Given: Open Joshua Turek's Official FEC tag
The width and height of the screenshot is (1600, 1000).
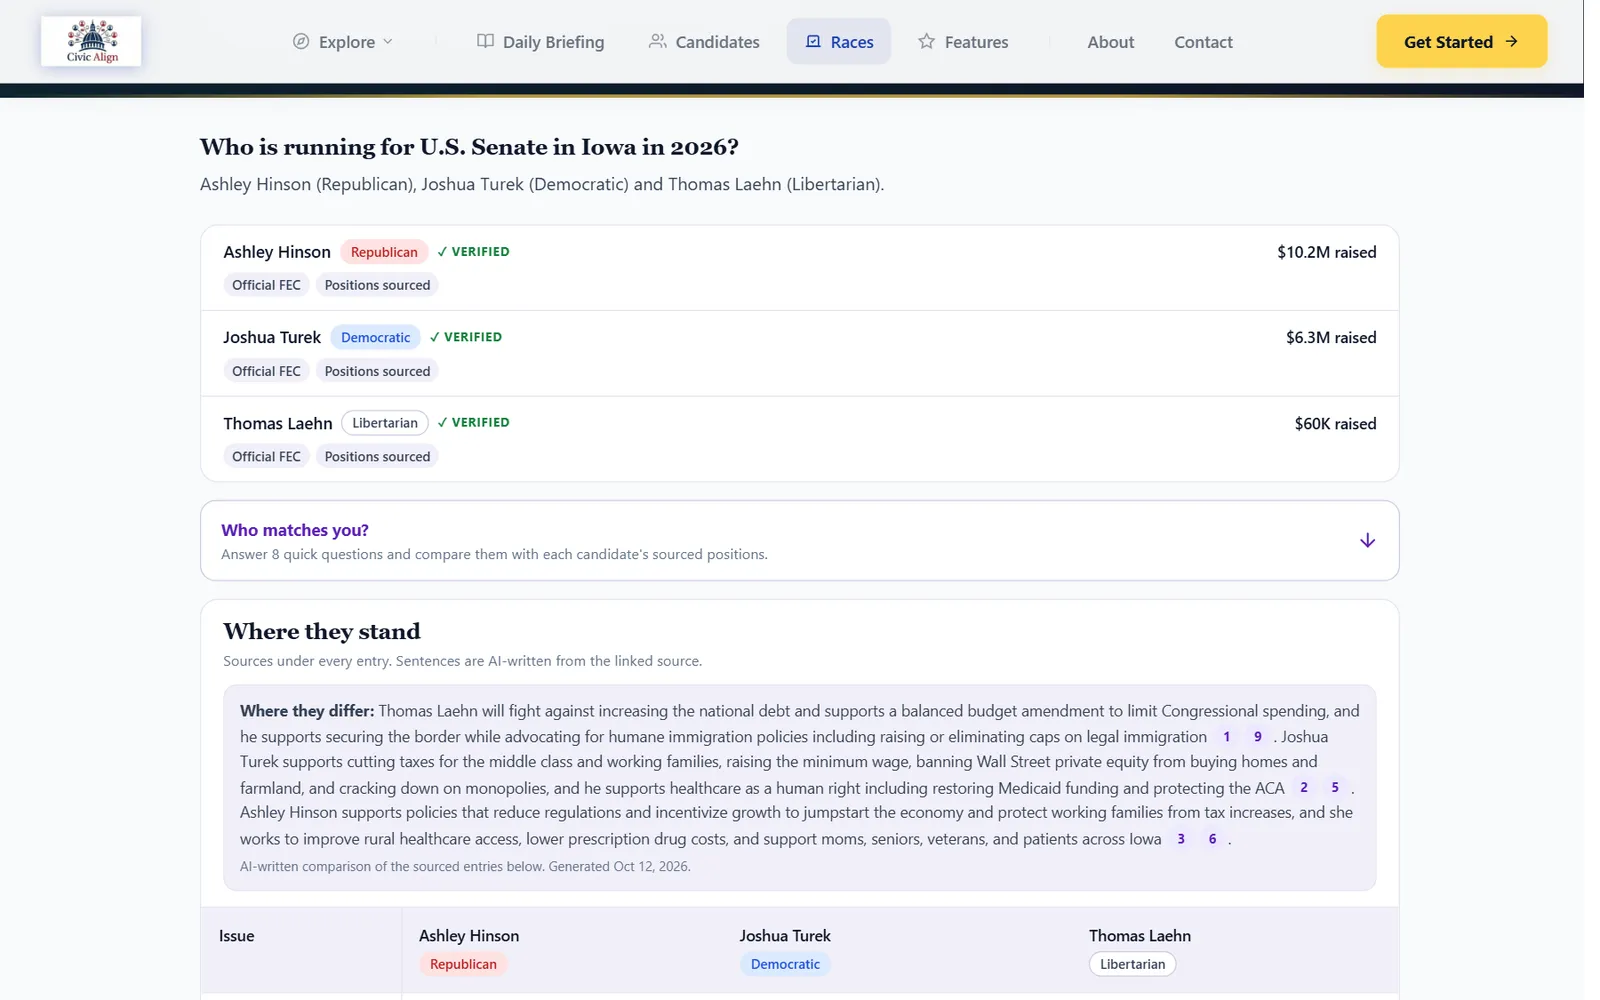Looking at the screenshot, I should point(266,371).
